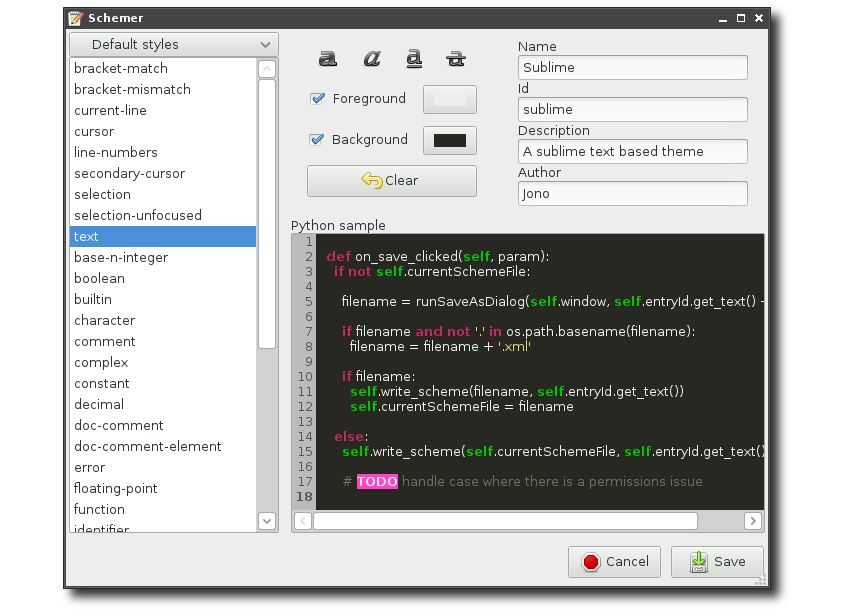Cancel the scheme editing dialog
The width and height of the screenshot is (850, 612).
click(x=614, y=561)
